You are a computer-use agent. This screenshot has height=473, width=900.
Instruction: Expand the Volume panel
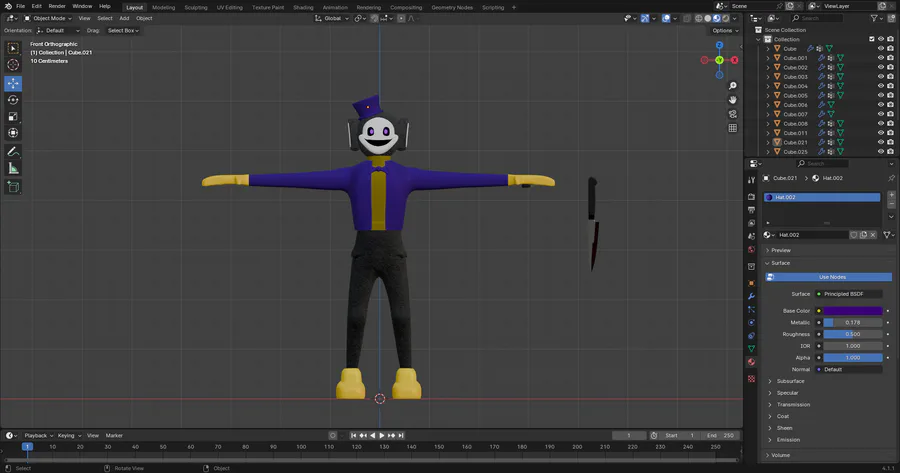[780, 455]
